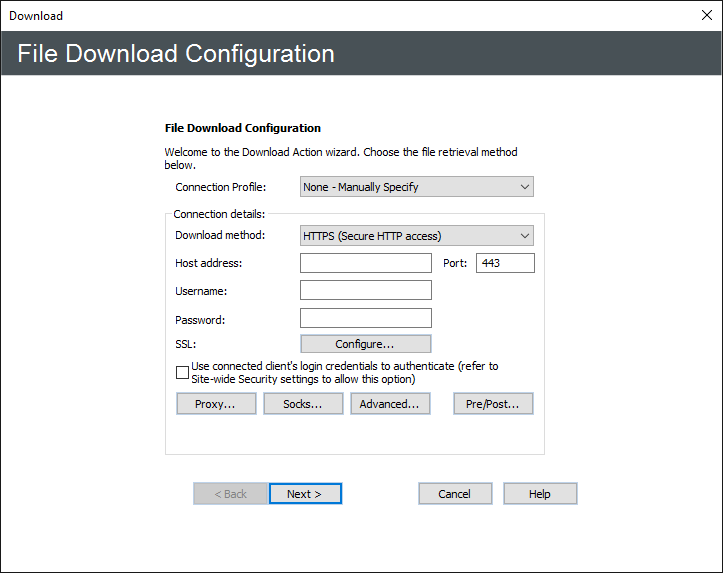Cancel the Download Action wizard
The height and width of the screenshot is (573, 723).
(x=455, y=494)
